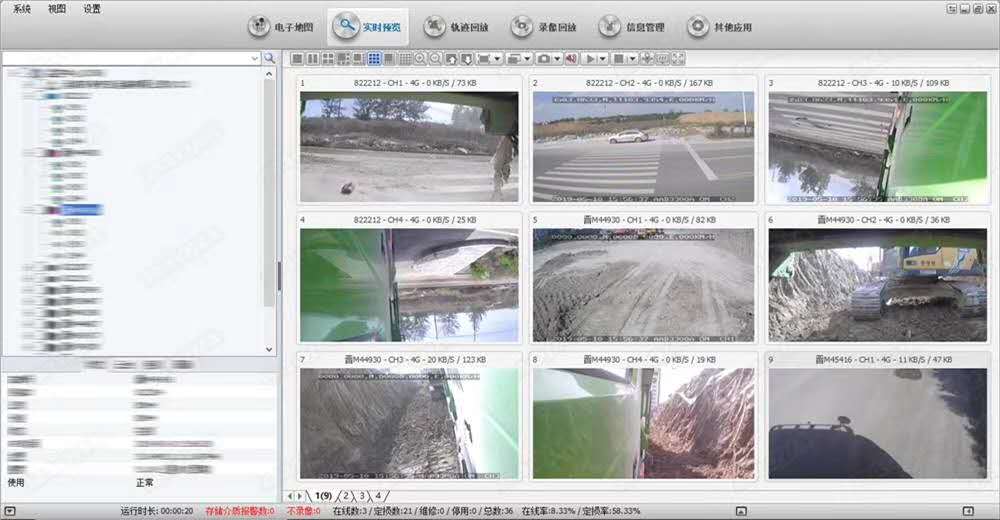This screenshot has height=520, width=1000.
Task: Open the 其他应用 other applications module
Action: pyautogui.click(x=719, y=27)
